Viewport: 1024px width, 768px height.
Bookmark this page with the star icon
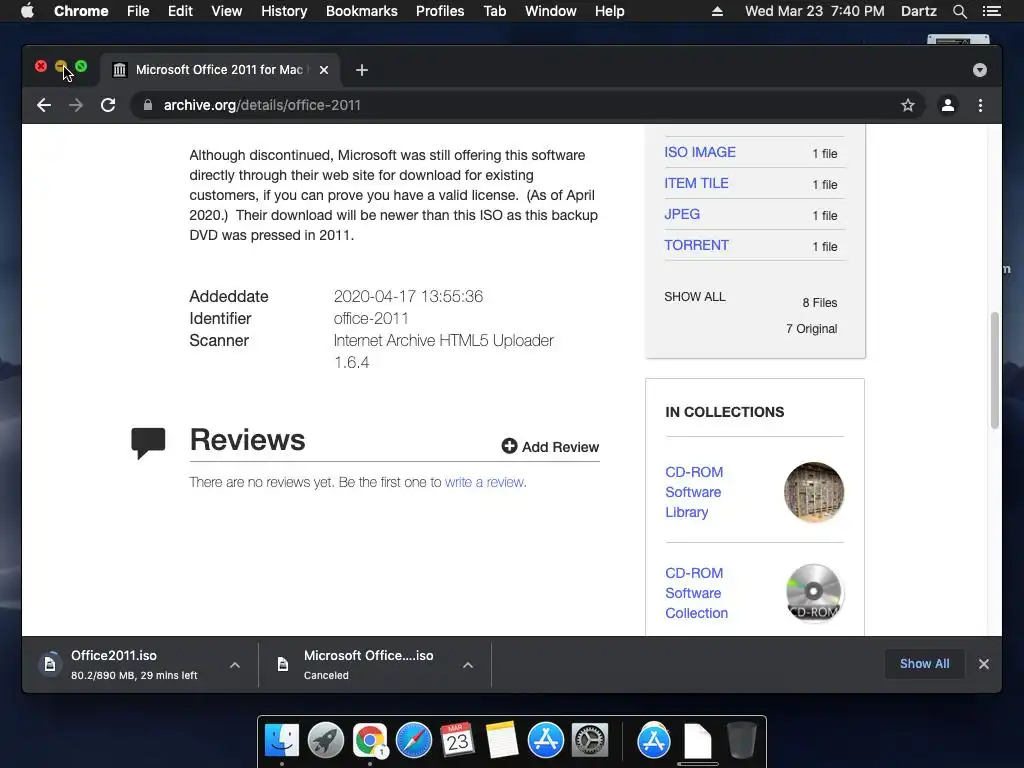[x=908, y=105]
